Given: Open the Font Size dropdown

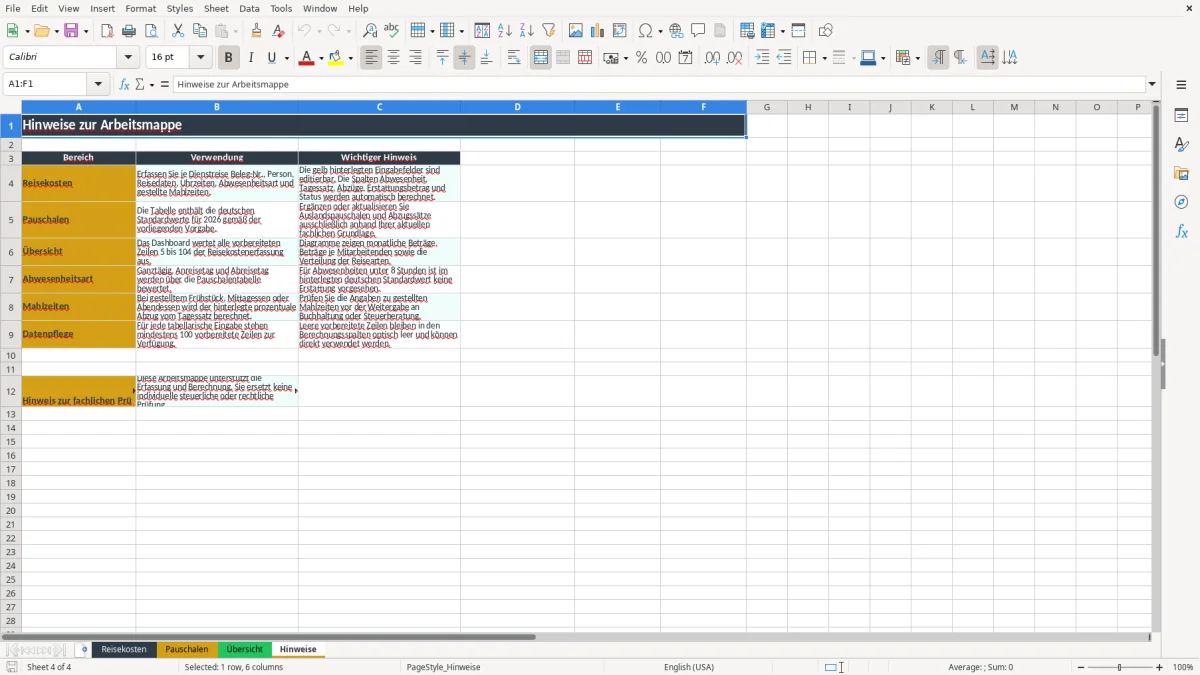Looking at the screenshot, I should pos(201,58).
